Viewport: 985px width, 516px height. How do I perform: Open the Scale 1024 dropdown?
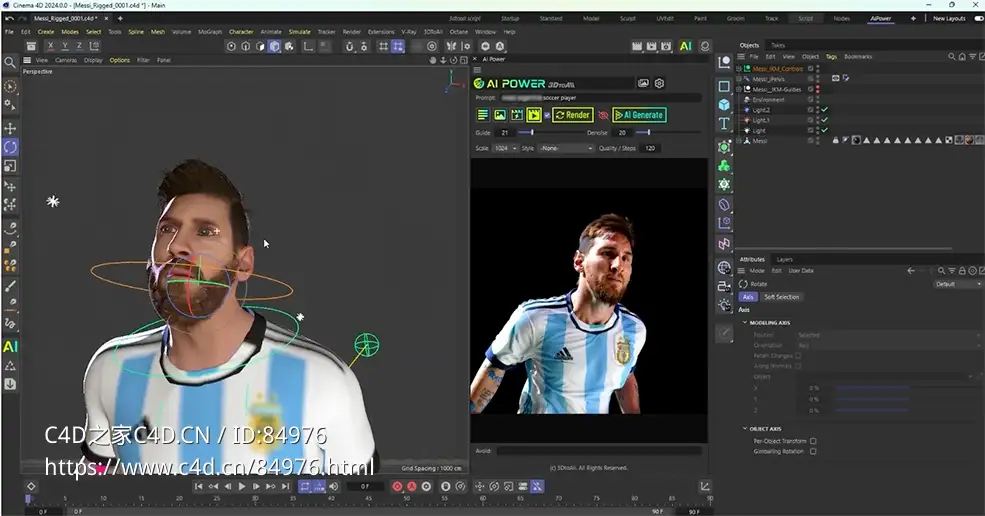(x=505, y=148)
